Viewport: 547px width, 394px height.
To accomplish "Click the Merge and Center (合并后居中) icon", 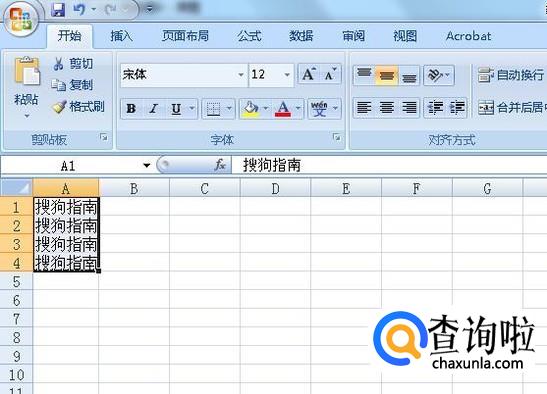I will click(x=486, y=107).
